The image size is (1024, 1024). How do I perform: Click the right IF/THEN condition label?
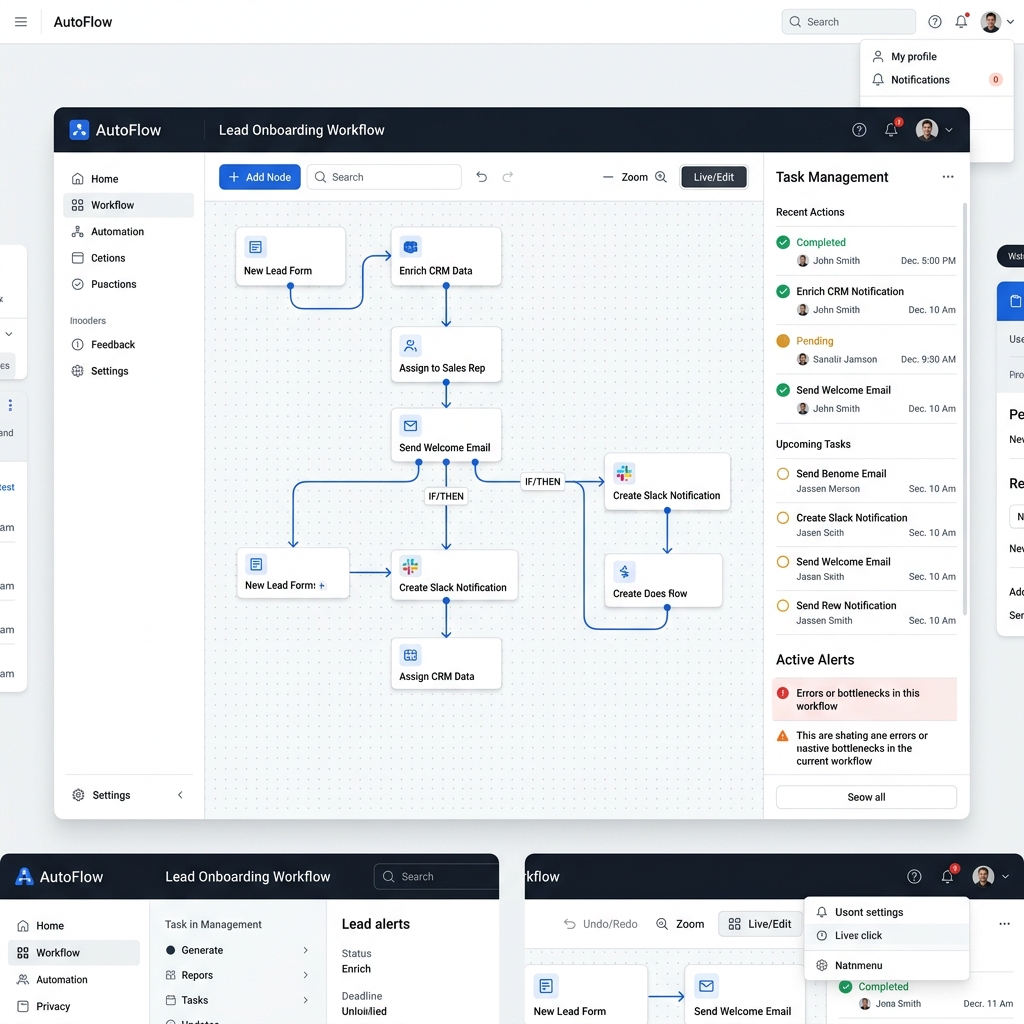(543, 481)
